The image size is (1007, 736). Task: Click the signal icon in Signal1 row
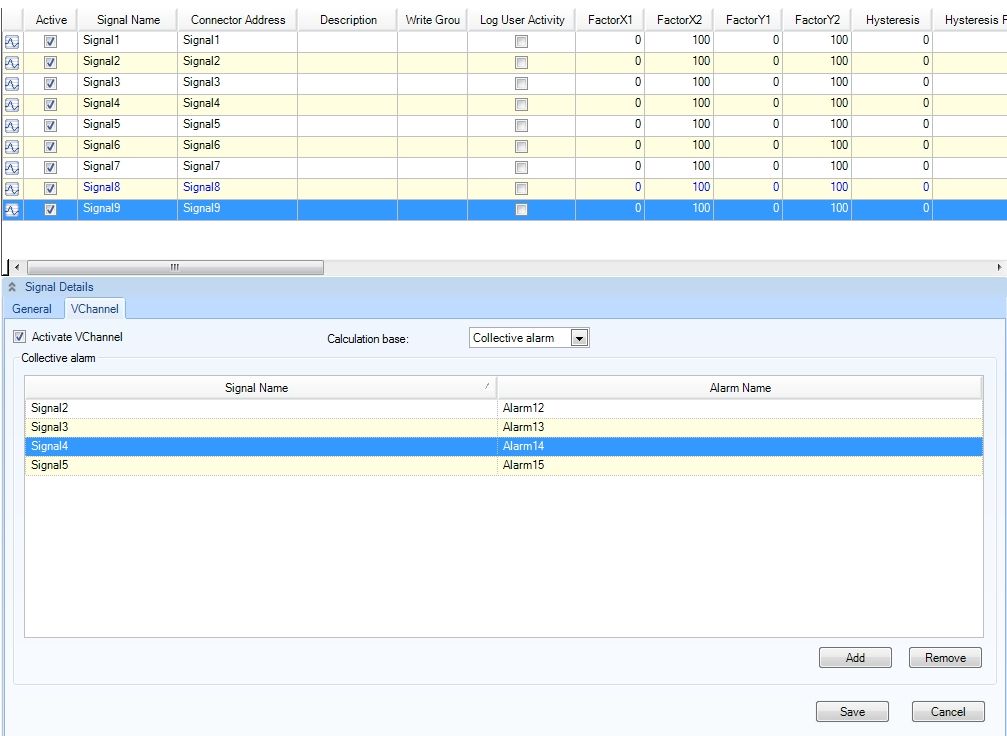tap(12, 41)
